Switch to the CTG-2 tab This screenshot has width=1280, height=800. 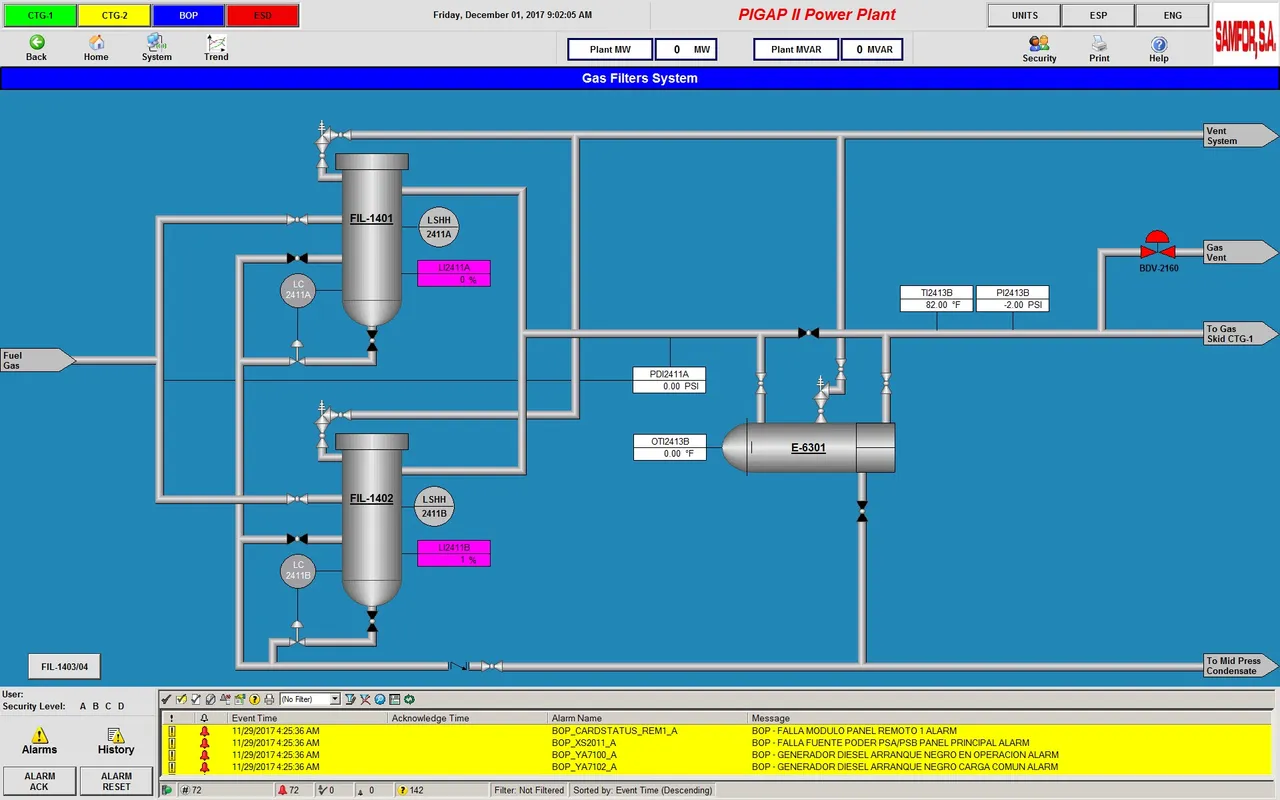(x=114, y=15)
